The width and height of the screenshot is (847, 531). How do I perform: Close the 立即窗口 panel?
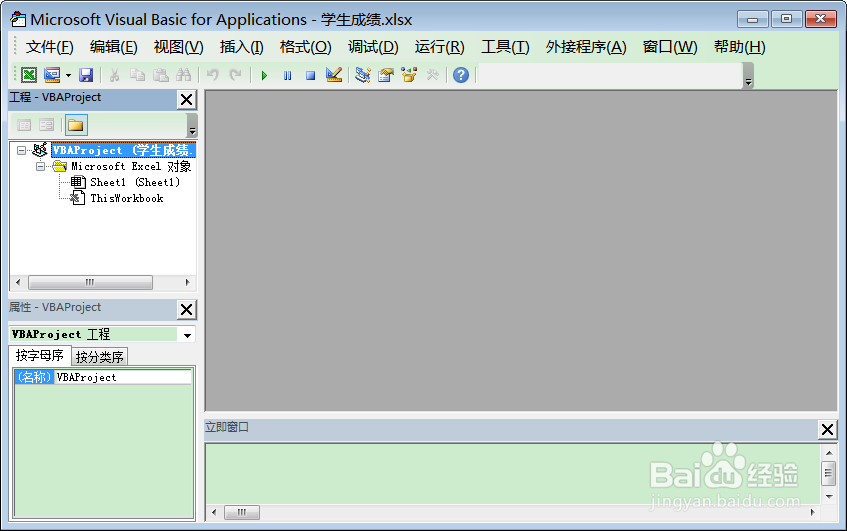point(827,429)
